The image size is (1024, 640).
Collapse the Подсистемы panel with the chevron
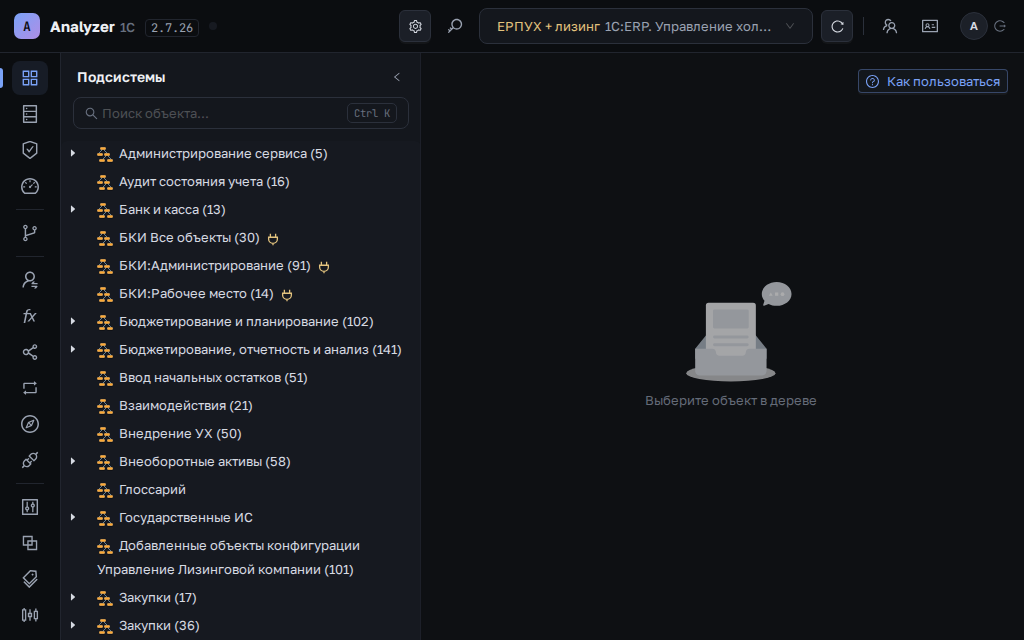coord(397,77)
